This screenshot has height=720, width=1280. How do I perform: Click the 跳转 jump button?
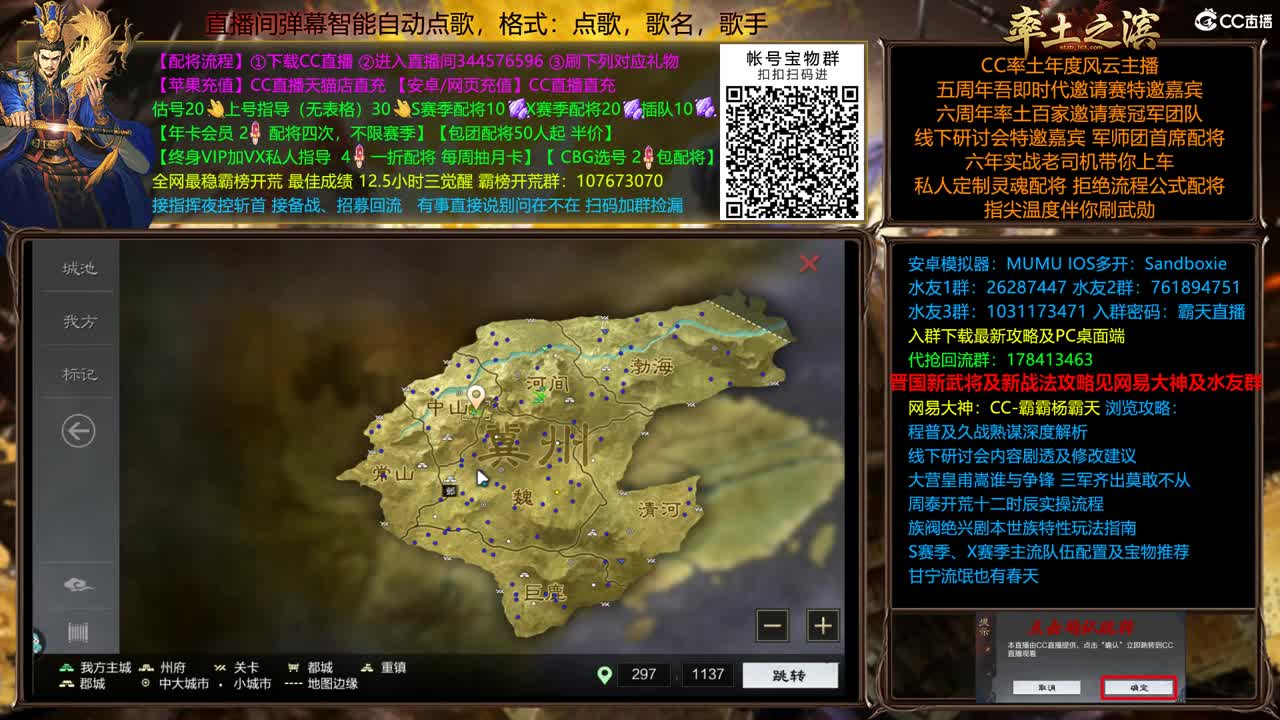[790, 674]
